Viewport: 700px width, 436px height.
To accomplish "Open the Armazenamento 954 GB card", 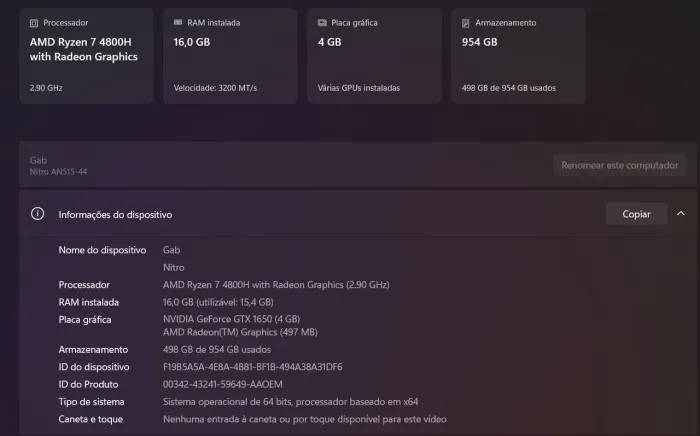I will click(518, 56).
